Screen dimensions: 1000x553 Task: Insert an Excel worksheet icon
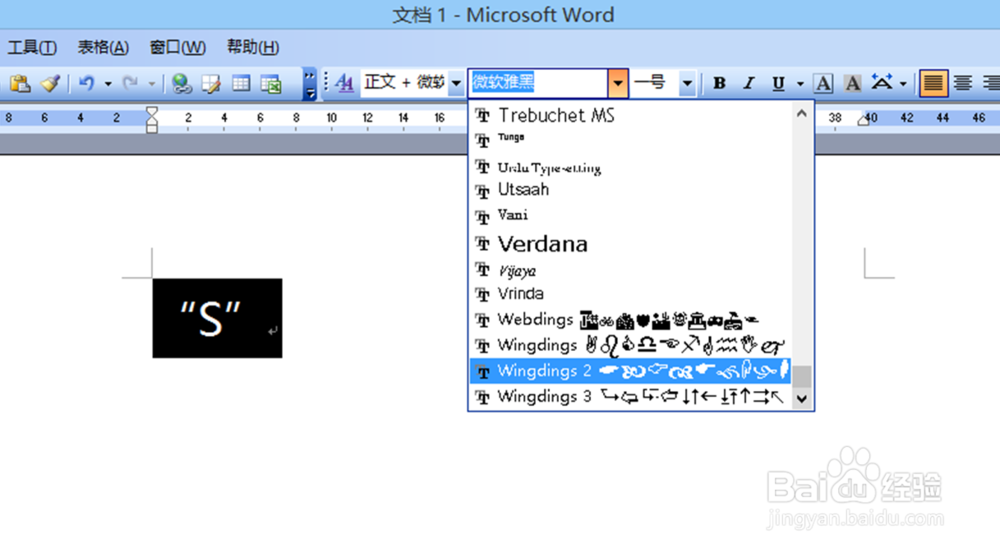tap(271, 84)
